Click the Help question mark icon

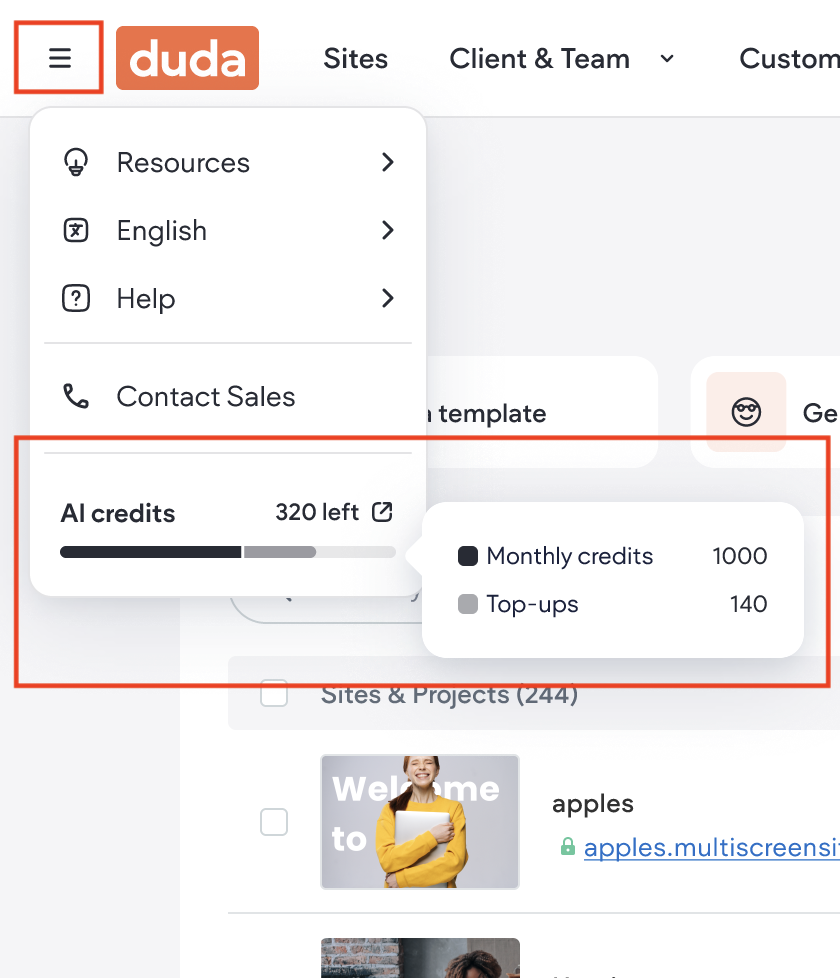tap(76, 298)
